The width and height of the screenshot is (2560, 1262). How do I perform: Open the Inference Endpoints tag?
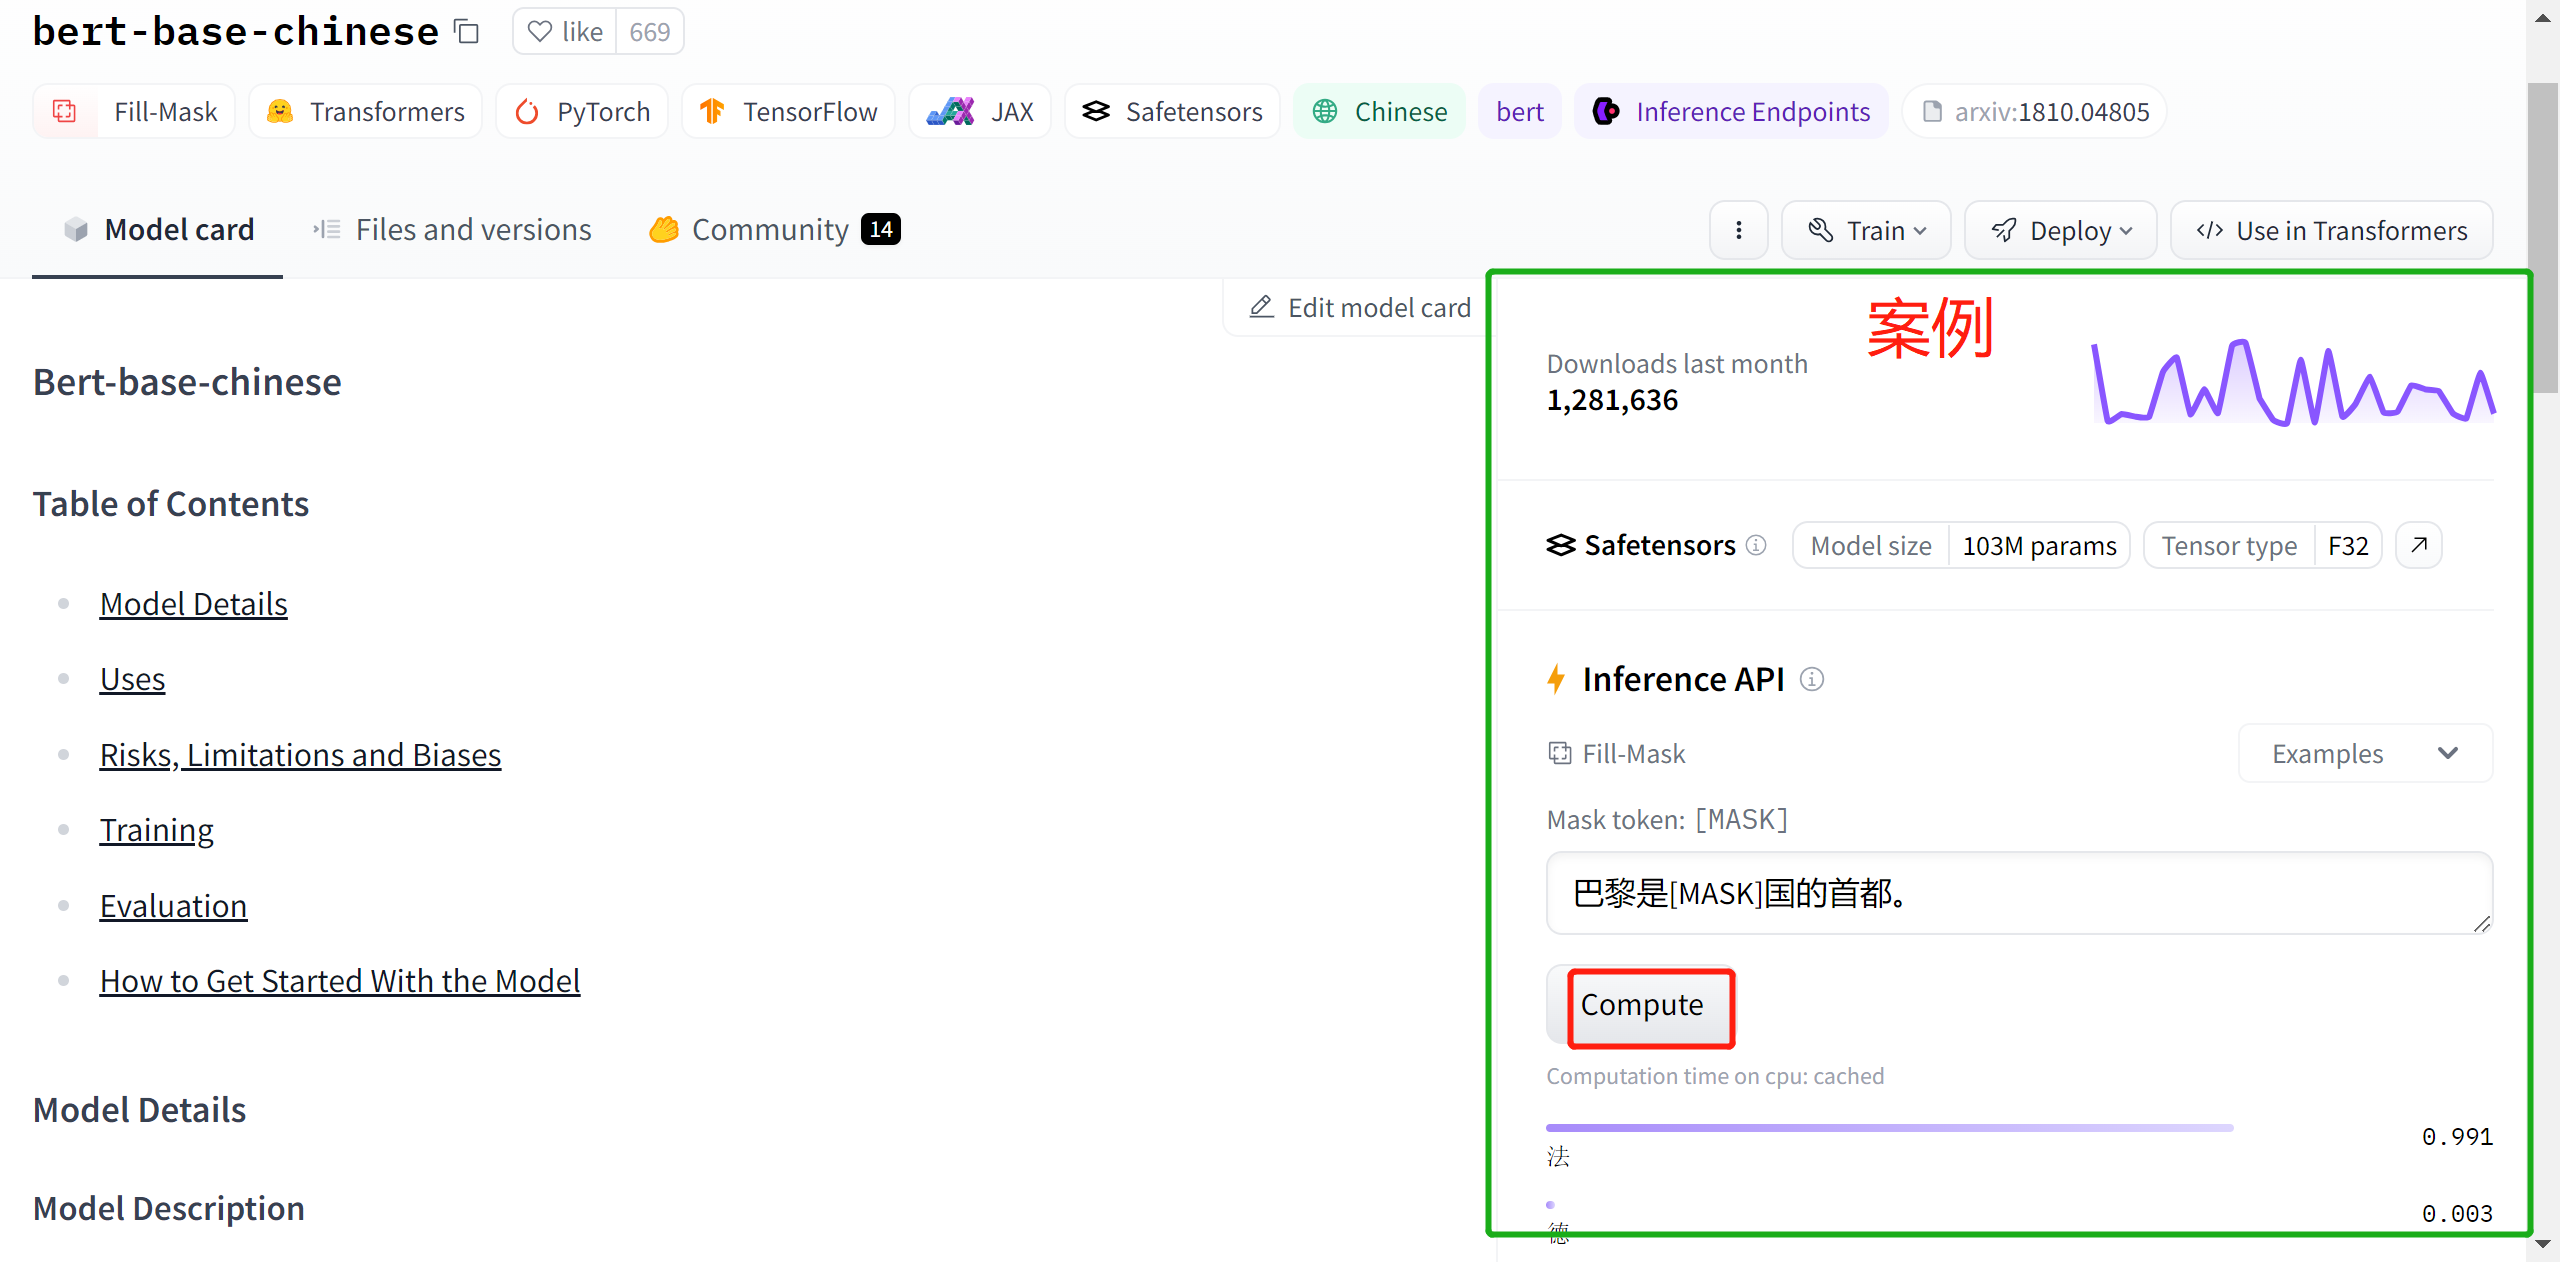click(x=1731, y=111)
